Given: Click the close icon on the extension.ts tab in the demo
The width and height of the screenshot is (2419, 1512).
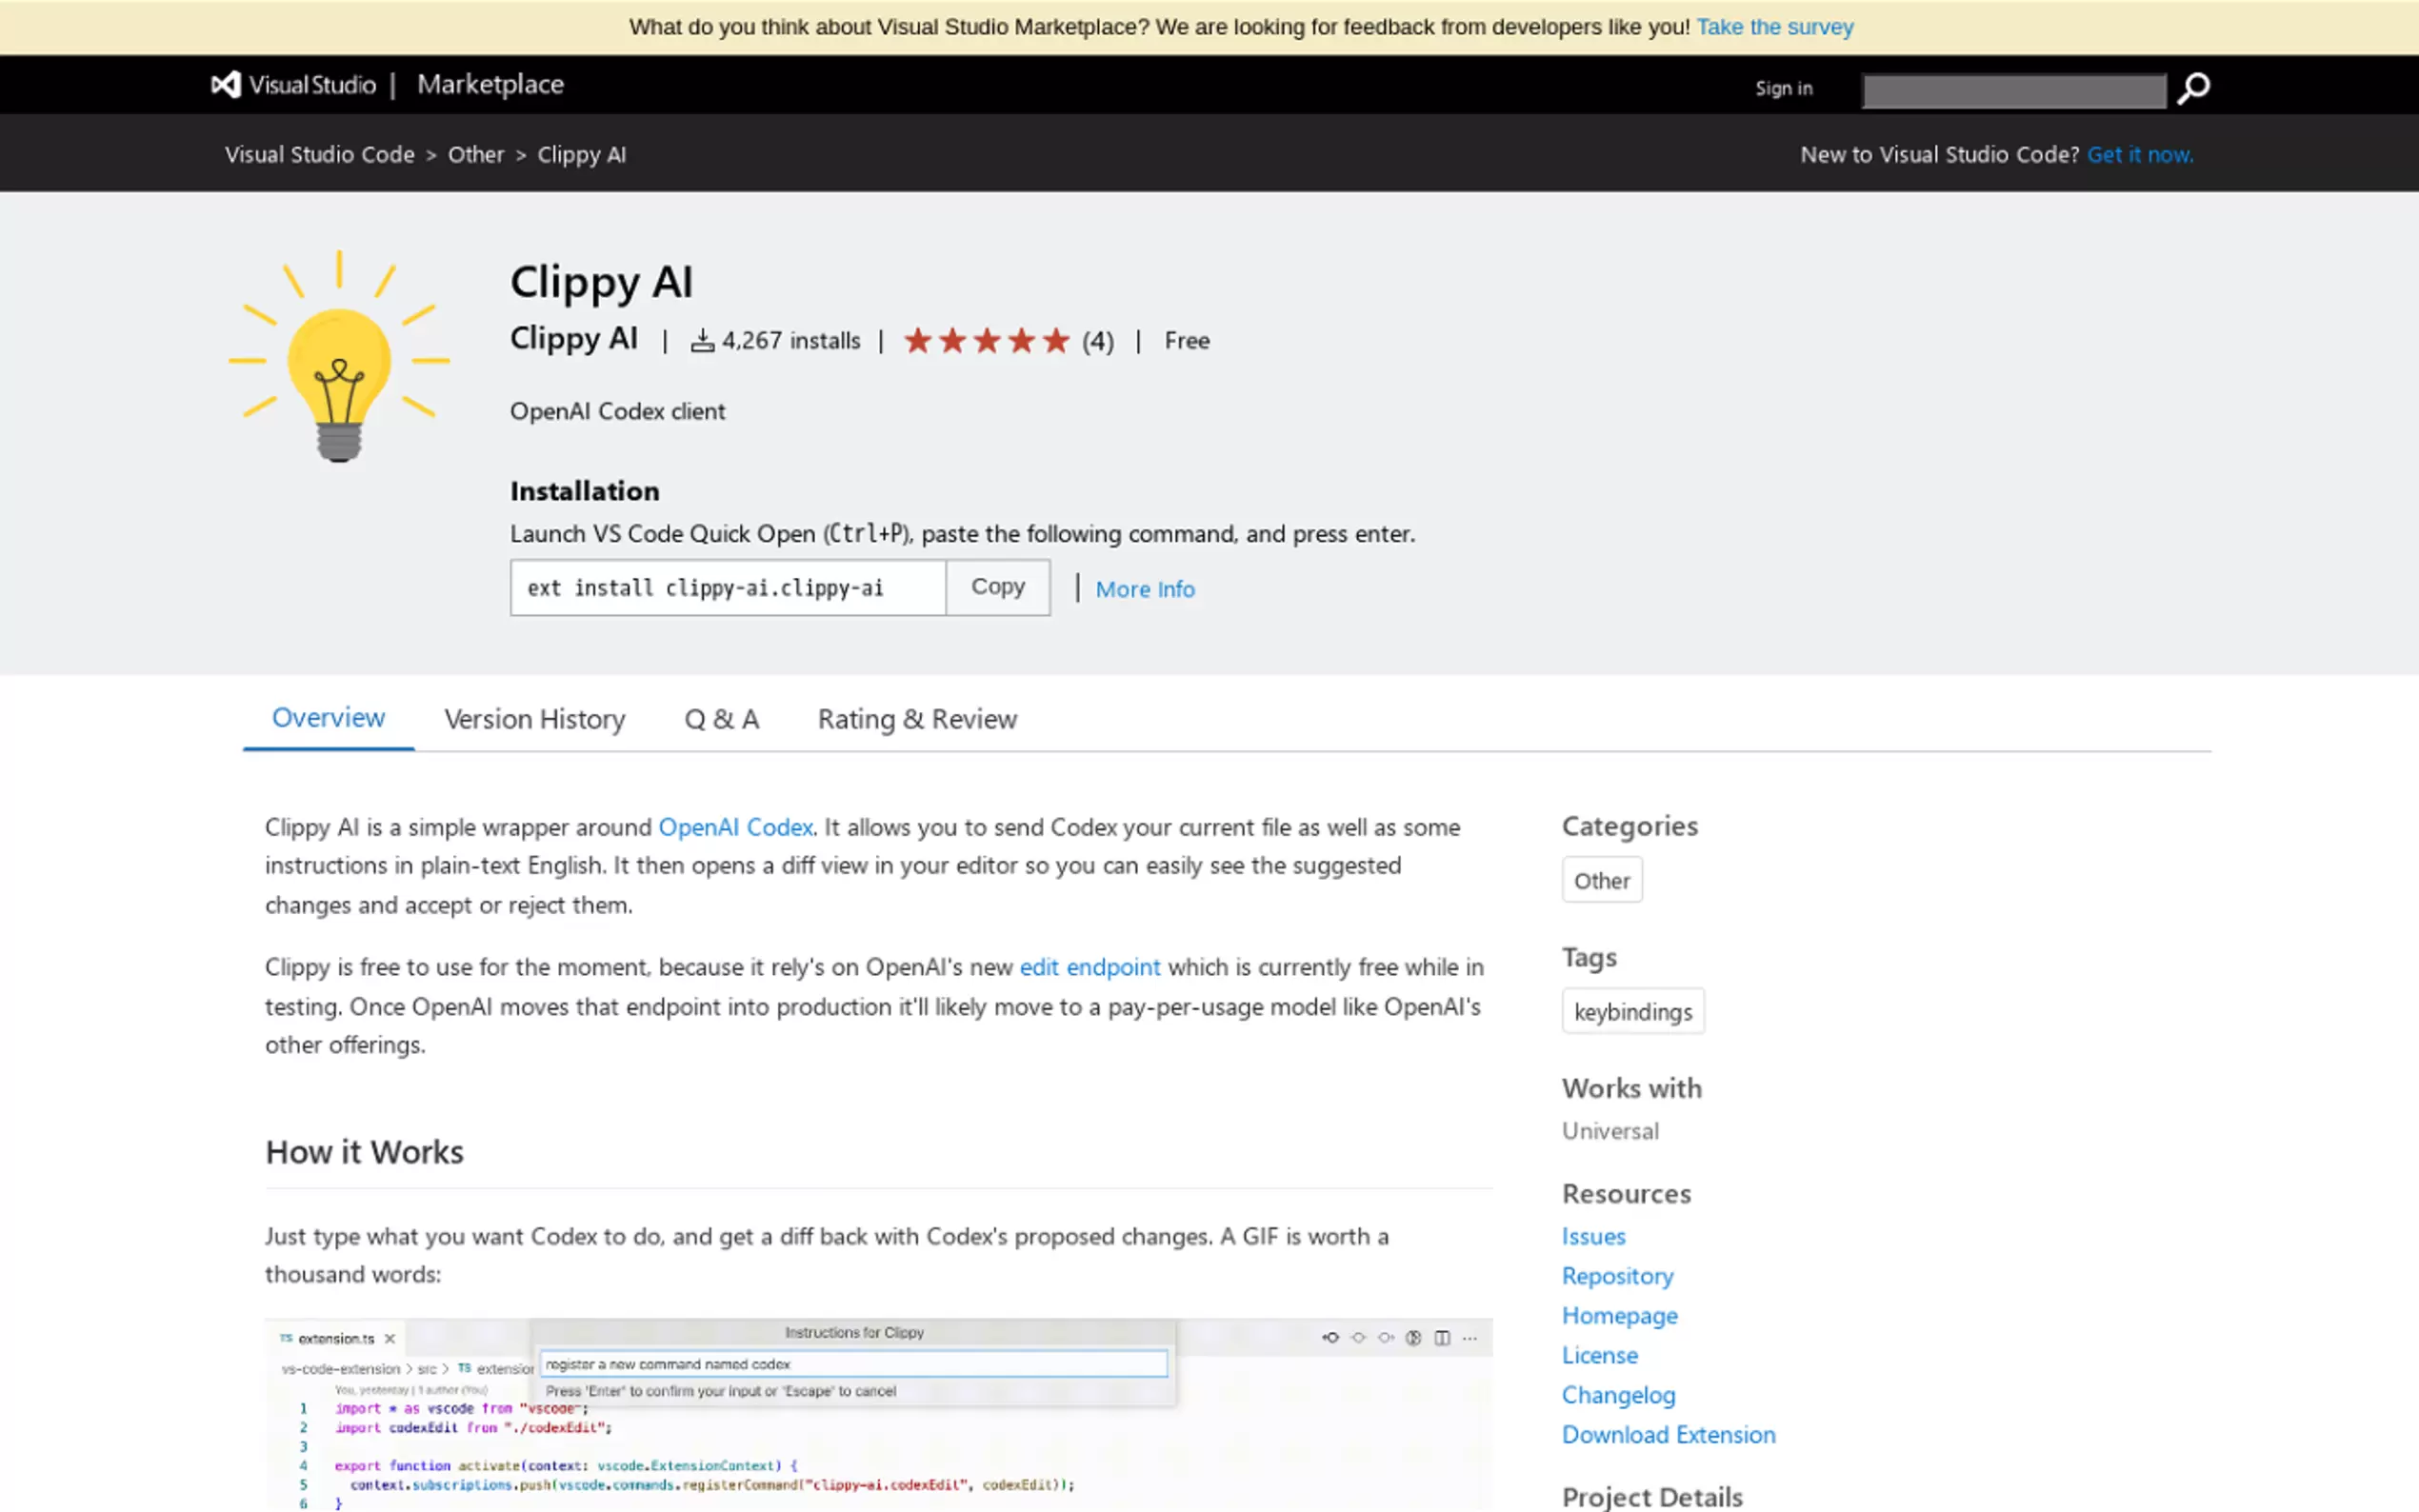Looking at the screenshot, I should (x=390, y=1338).
